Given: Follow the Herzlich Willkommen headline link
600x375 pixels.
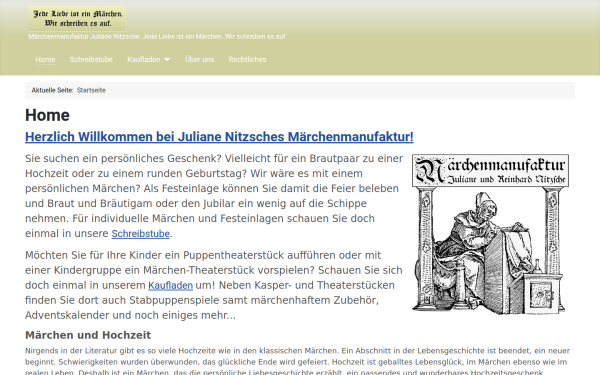Looking at the screenshot, I should click(x=219, y=137).
